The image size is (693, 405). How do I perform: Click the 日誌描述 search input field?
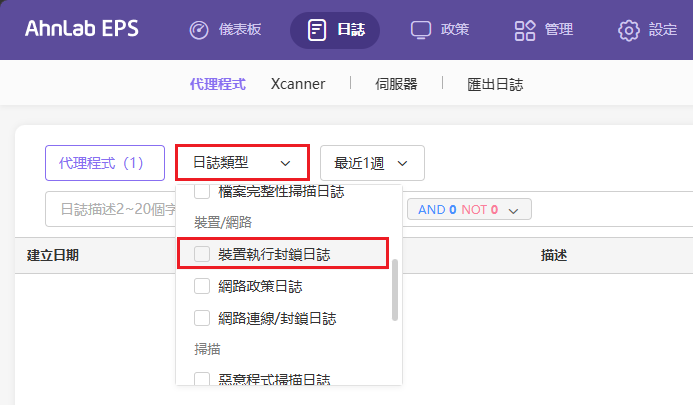pos(111,209)
